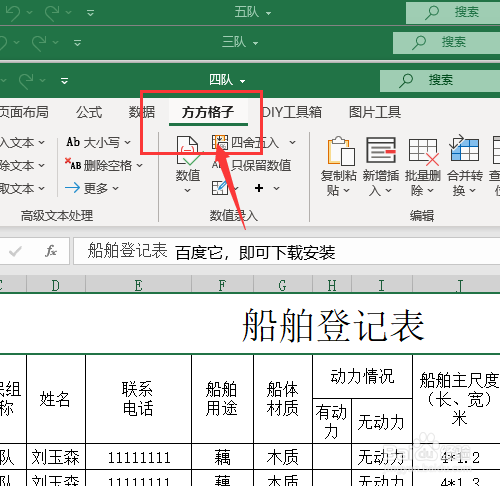The width and height of the screenshot is (500, 486).
Task: Click the search box in 五队 window
Action: pyautogui.click(x=453, y=13)
